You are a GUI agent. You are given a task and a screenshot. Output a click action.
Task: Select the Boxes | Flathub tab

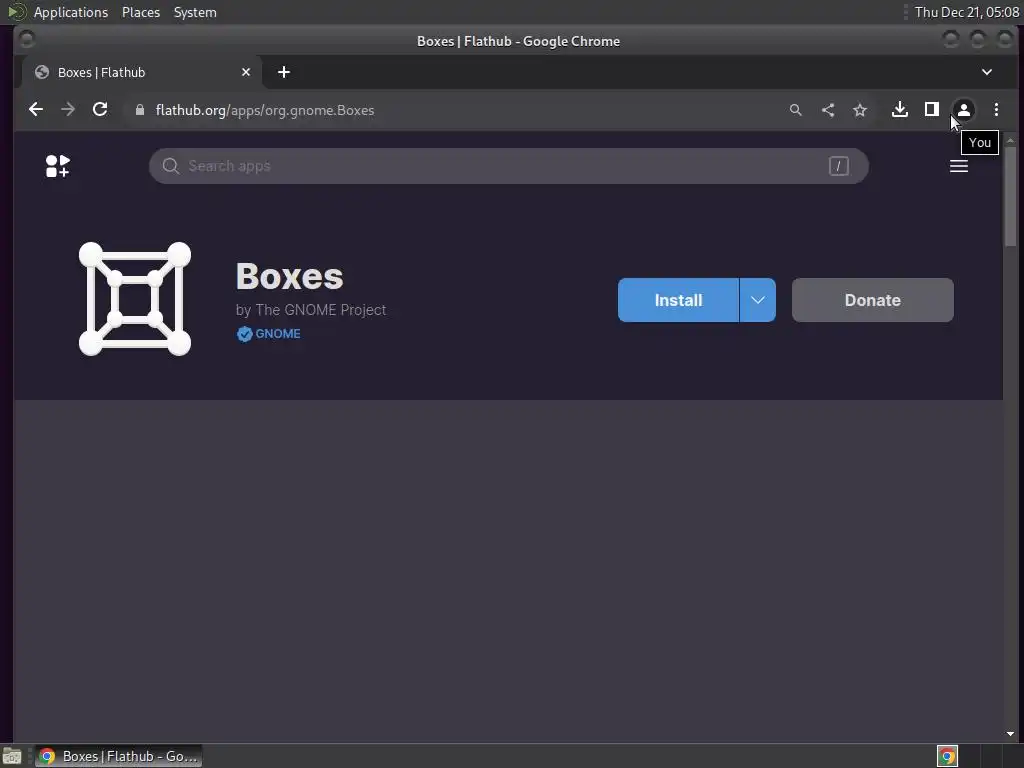(x=142, y=72)
